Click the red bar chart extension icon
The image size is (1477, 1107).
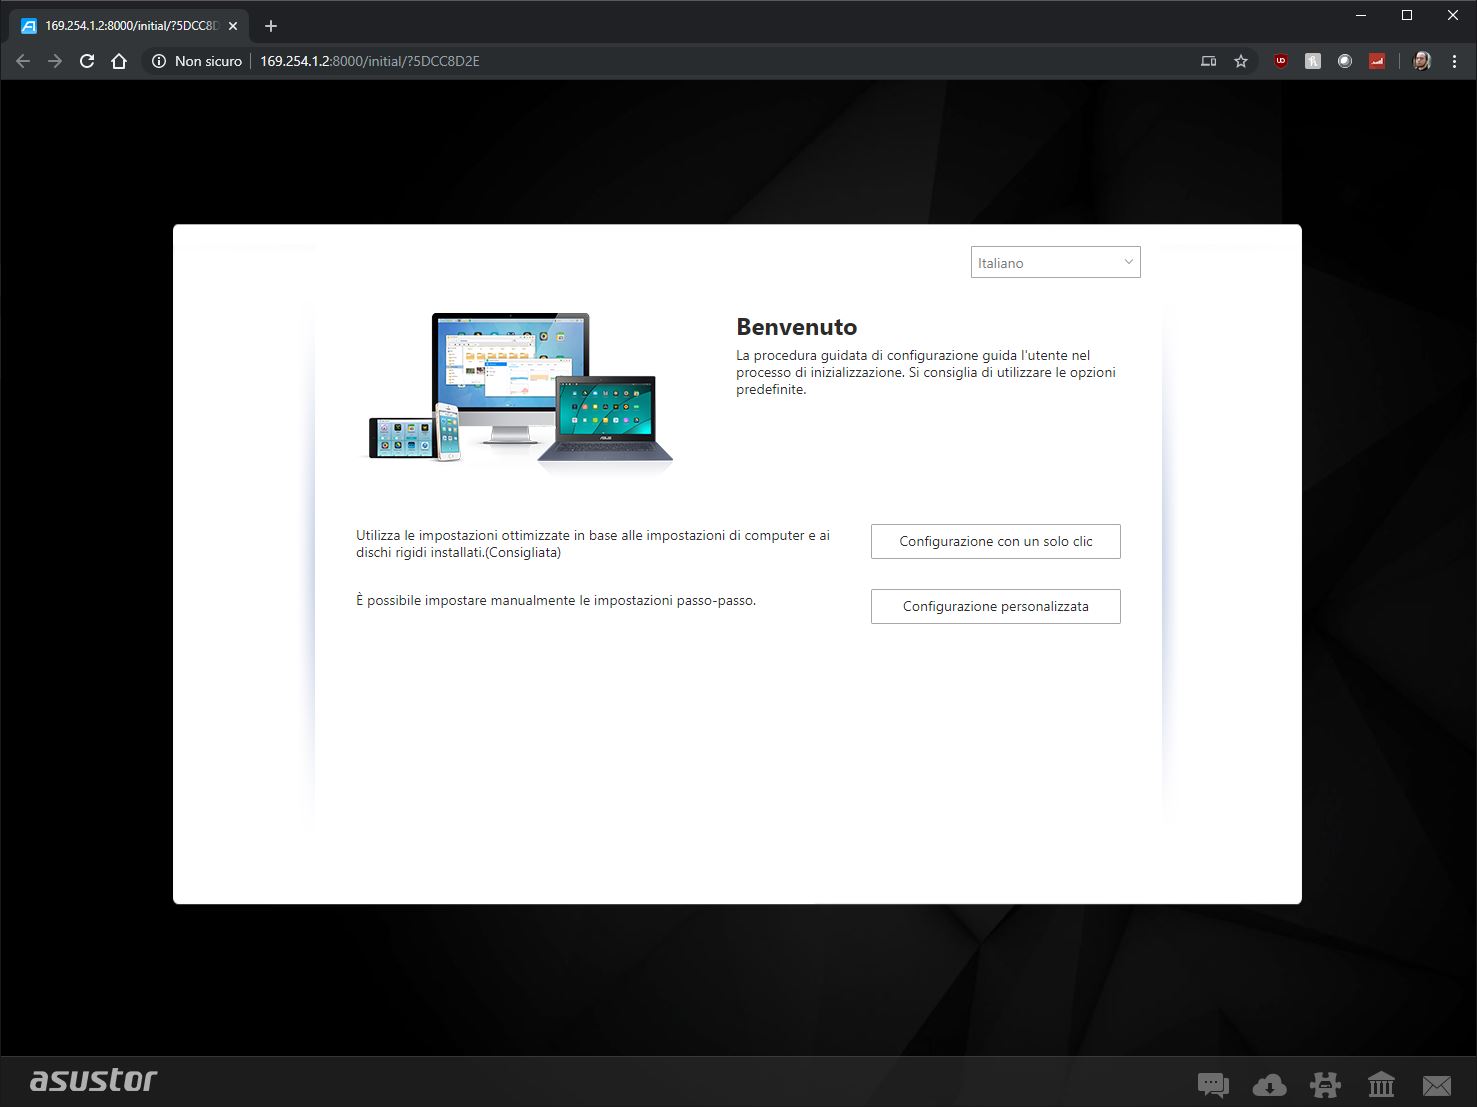point(1377,61)
